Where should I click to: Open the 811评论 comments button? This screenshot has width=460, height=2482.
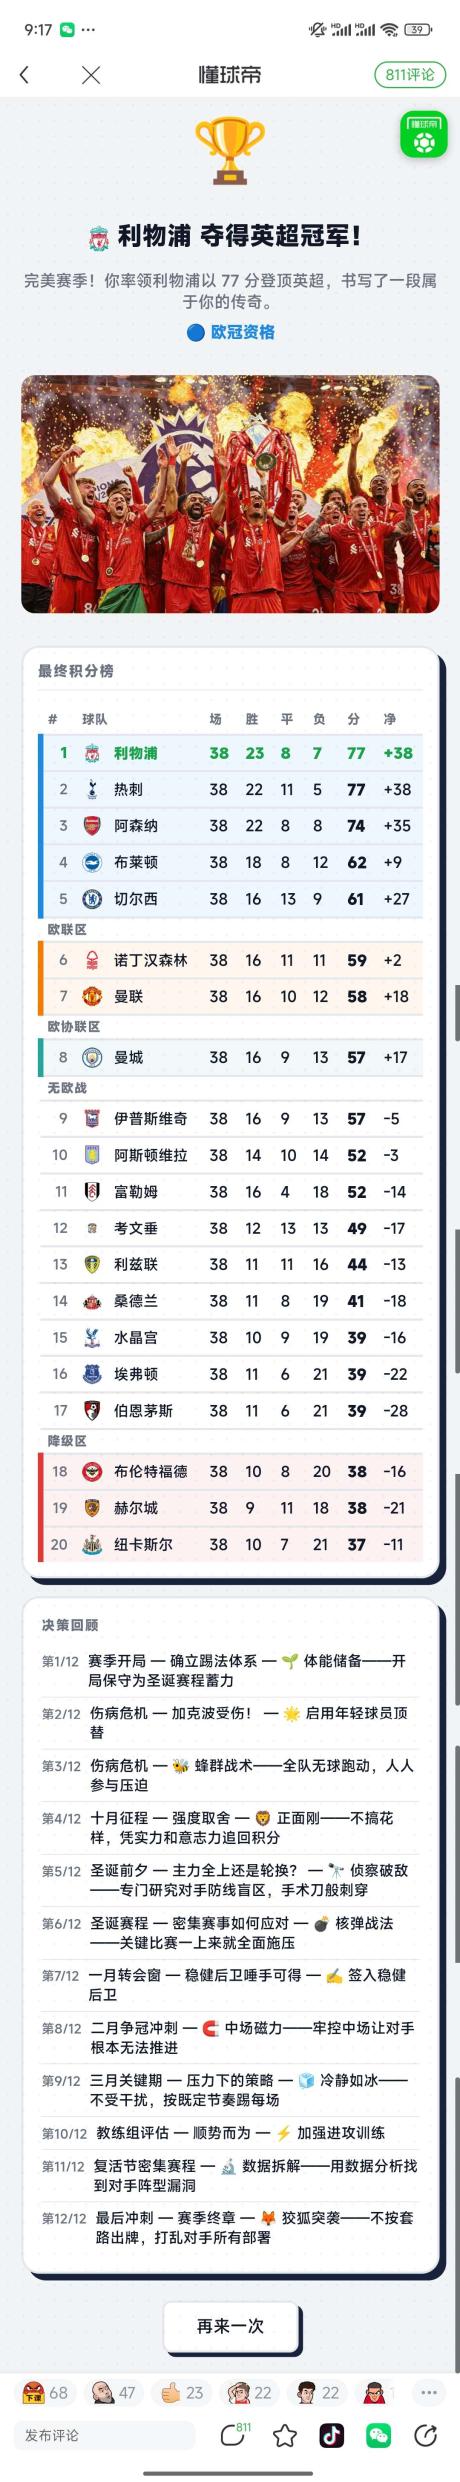(x=410, y=75)
